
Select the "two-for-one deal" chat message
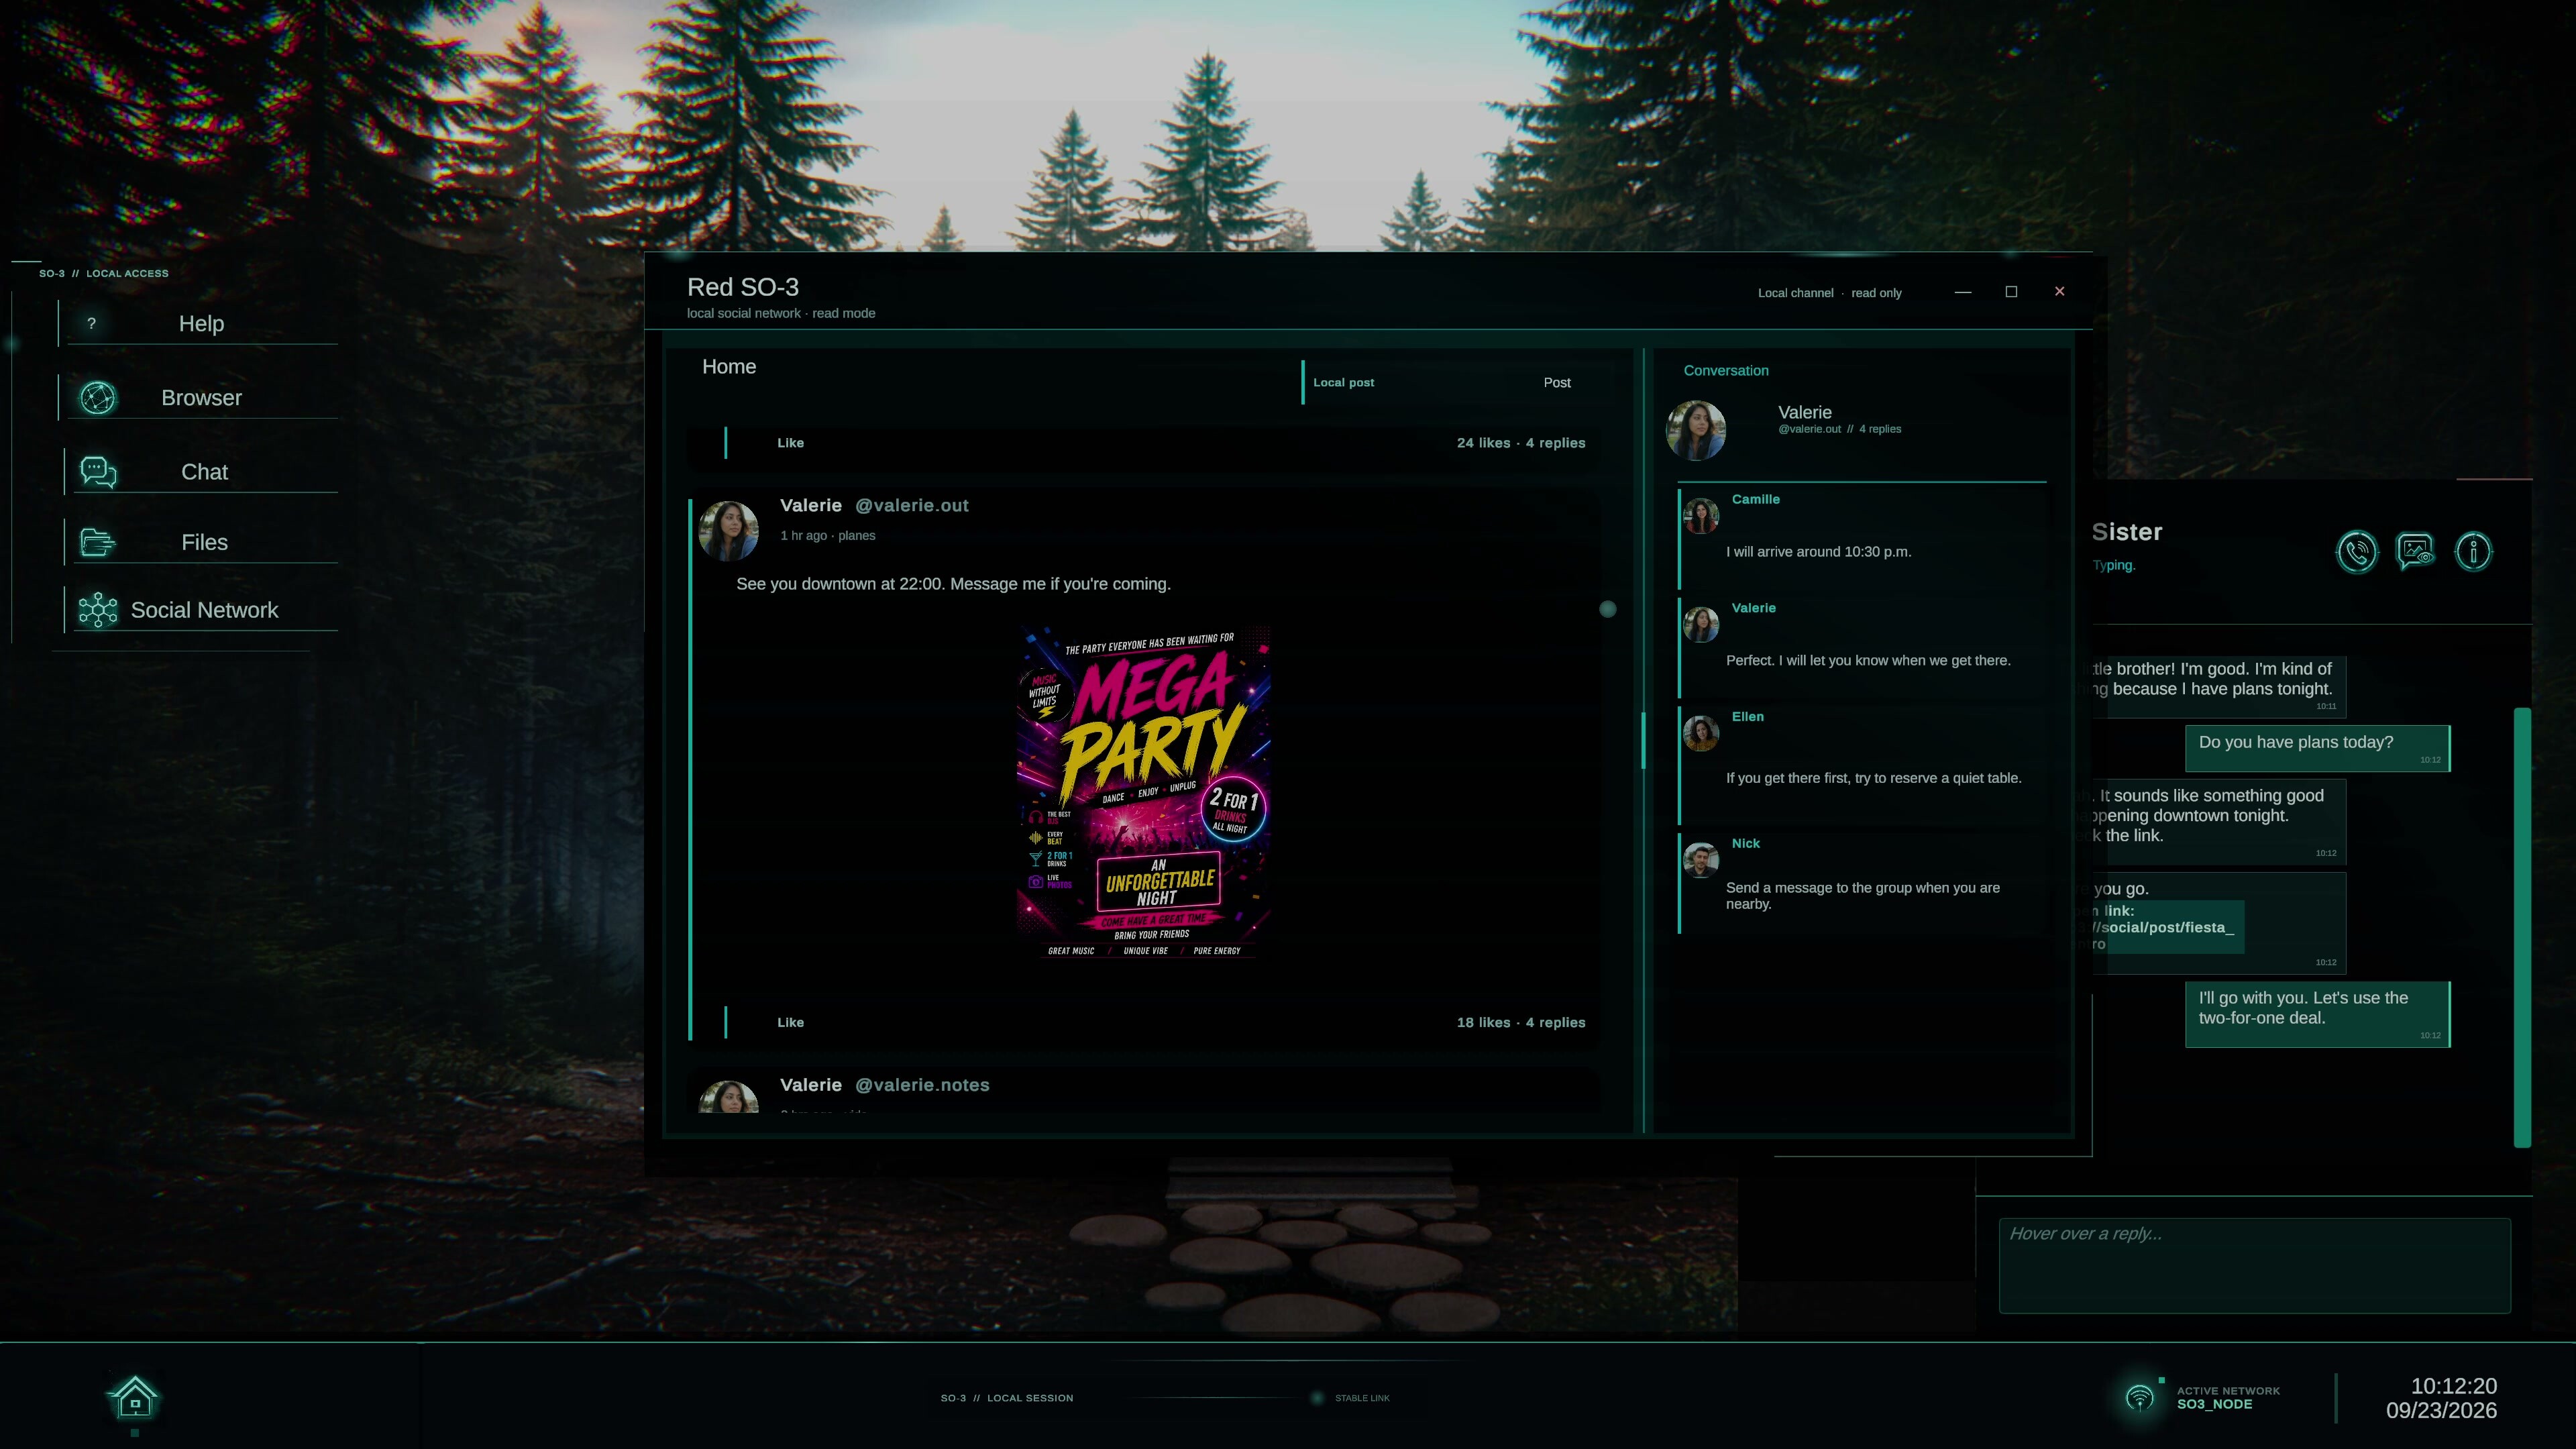tap(2317, 1014)
